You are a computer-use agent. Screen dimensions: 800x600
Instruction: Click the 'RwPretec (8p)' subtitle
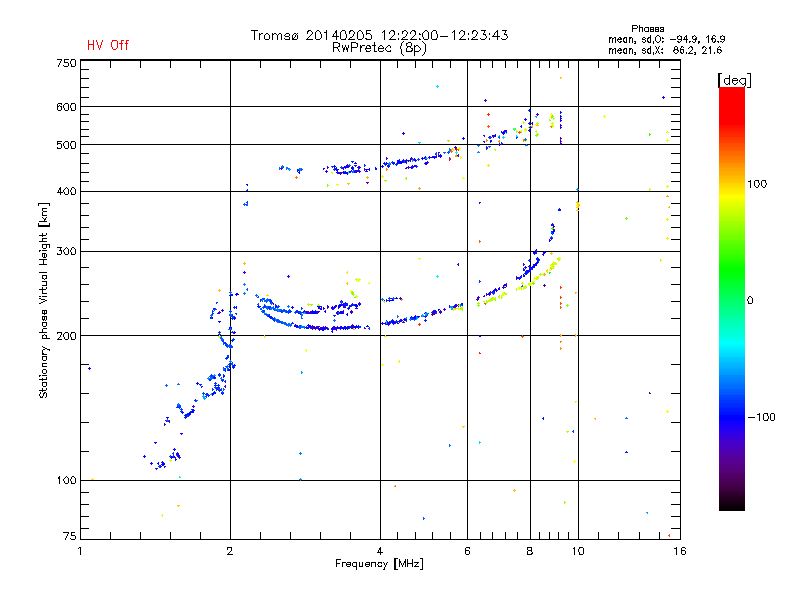click(x=379, y=48)
